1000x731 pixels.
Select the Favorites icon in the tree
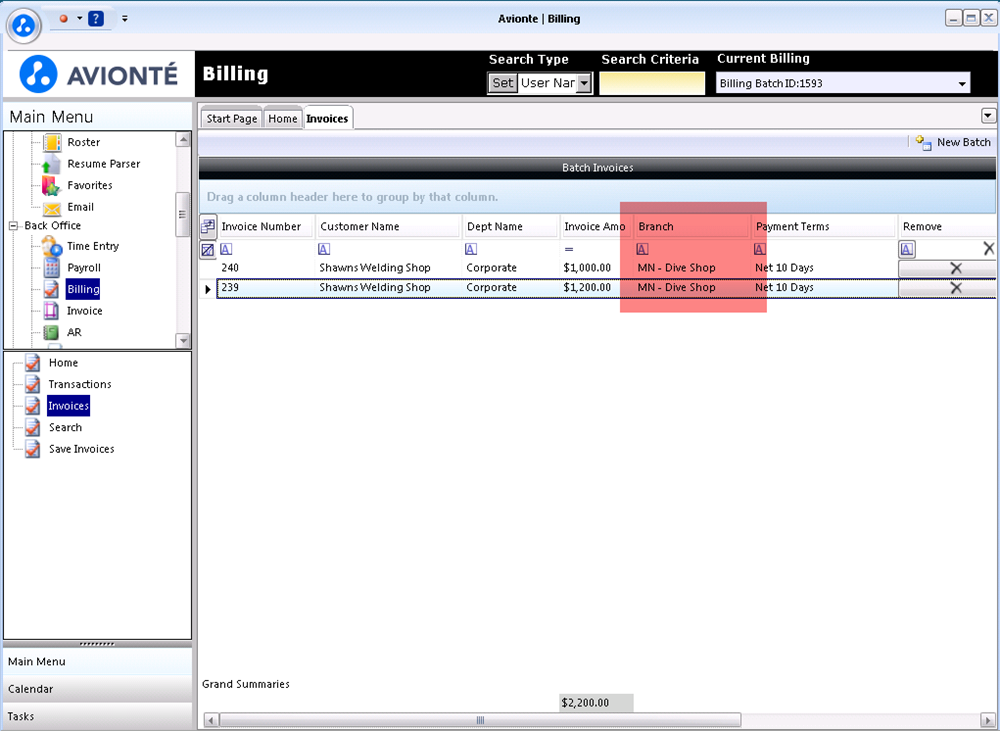(x=51, y=186)
